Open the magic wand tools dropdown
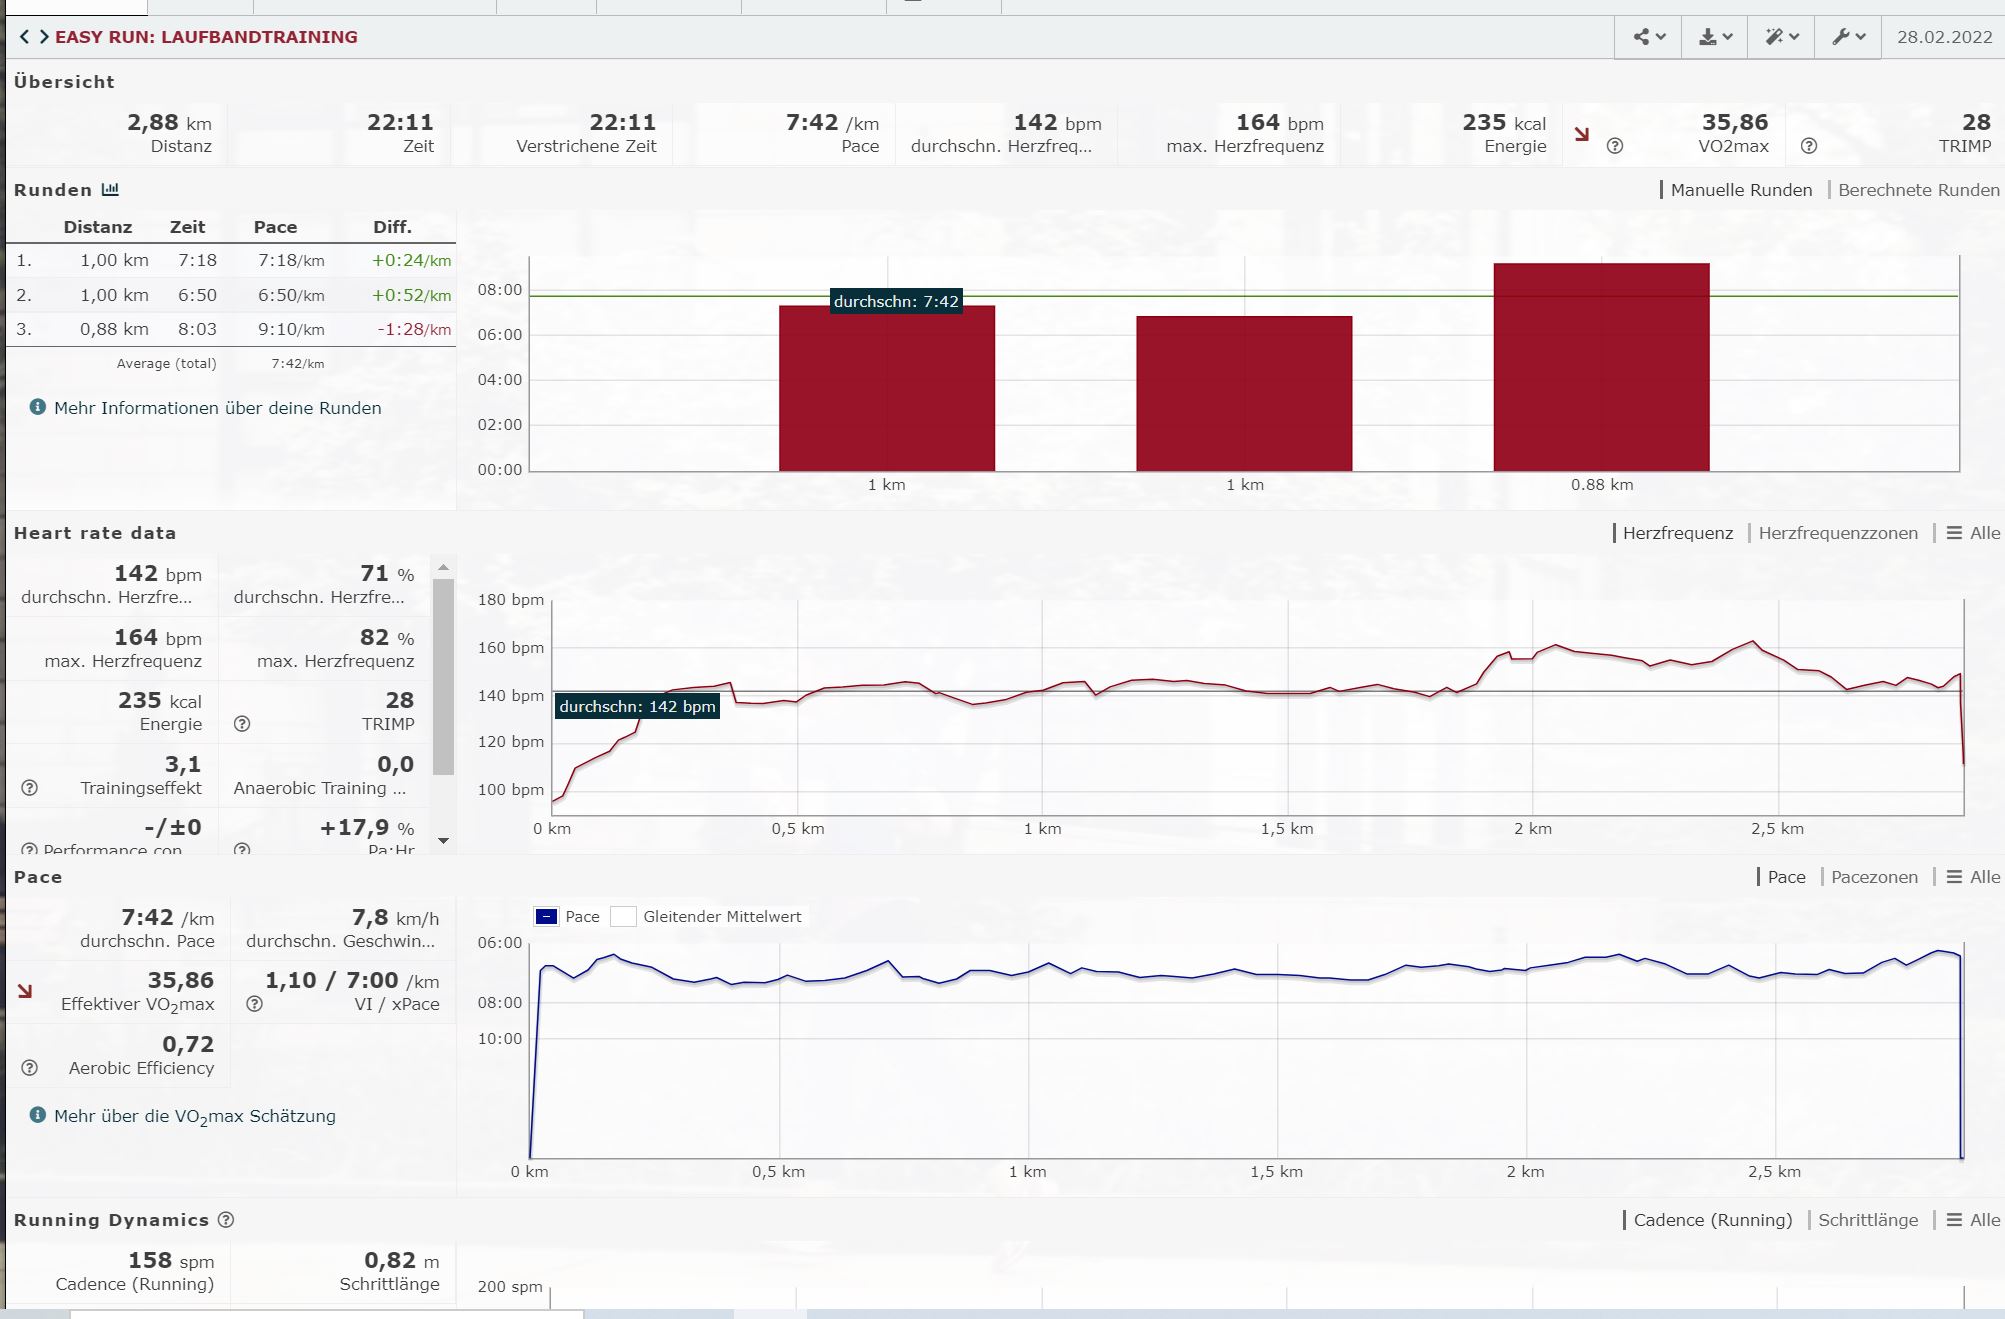The height and width of the screenshot is (1319, 2005). pos(1781,37)
